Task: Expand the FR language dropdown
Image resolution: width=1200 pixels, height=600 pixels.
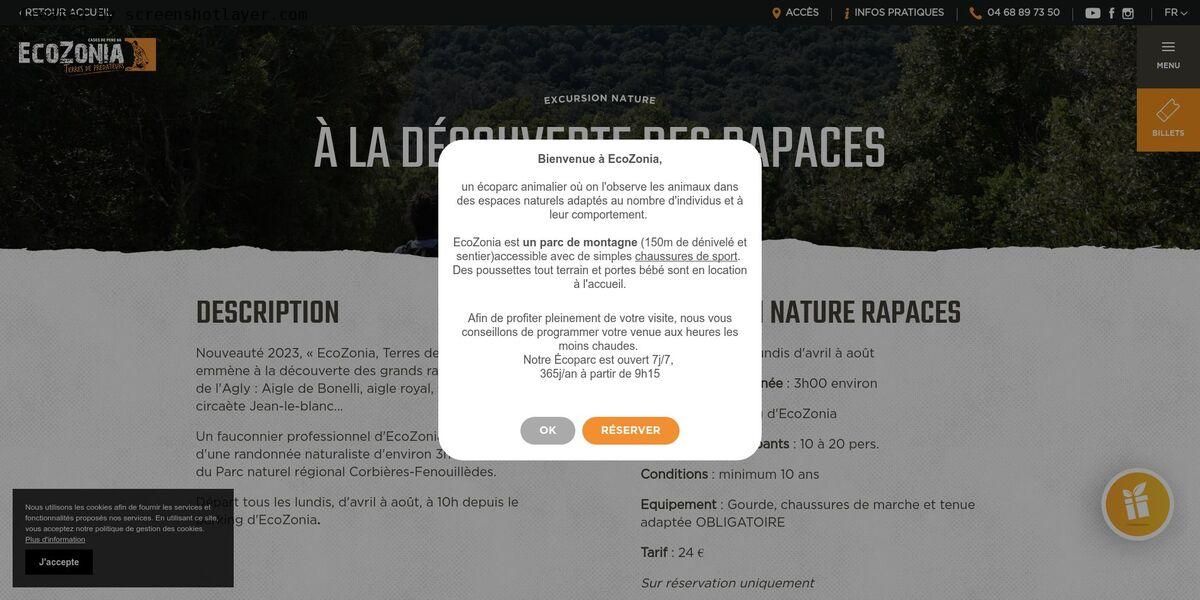Action: point(1176,13)
